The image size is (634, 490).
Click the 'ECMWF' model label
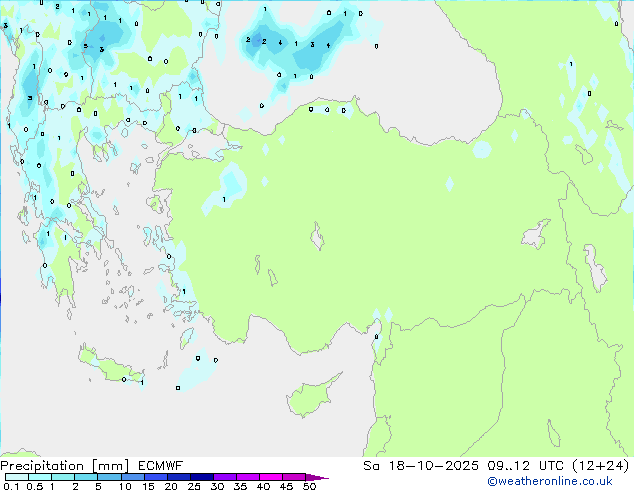tap(160, 466)
